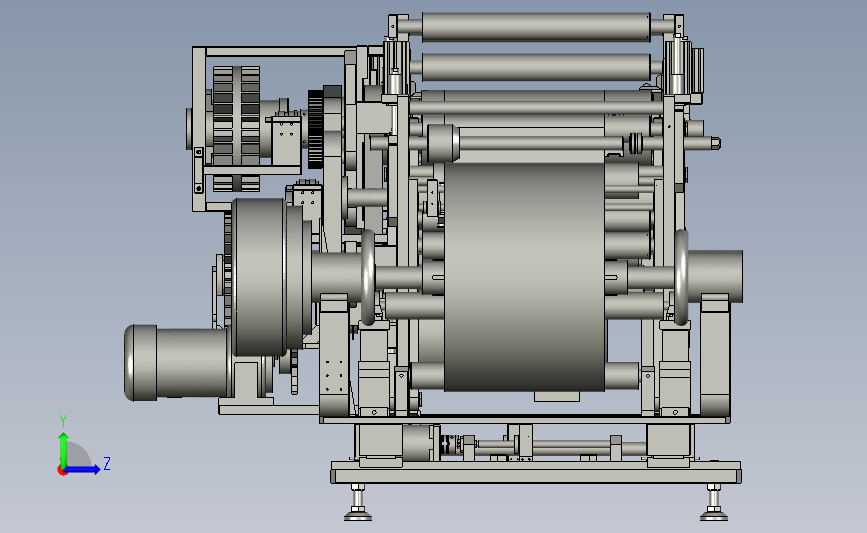Select the topmost horizontal roller
The height and width of the screenshot is (533, 867).
point(536,27)
